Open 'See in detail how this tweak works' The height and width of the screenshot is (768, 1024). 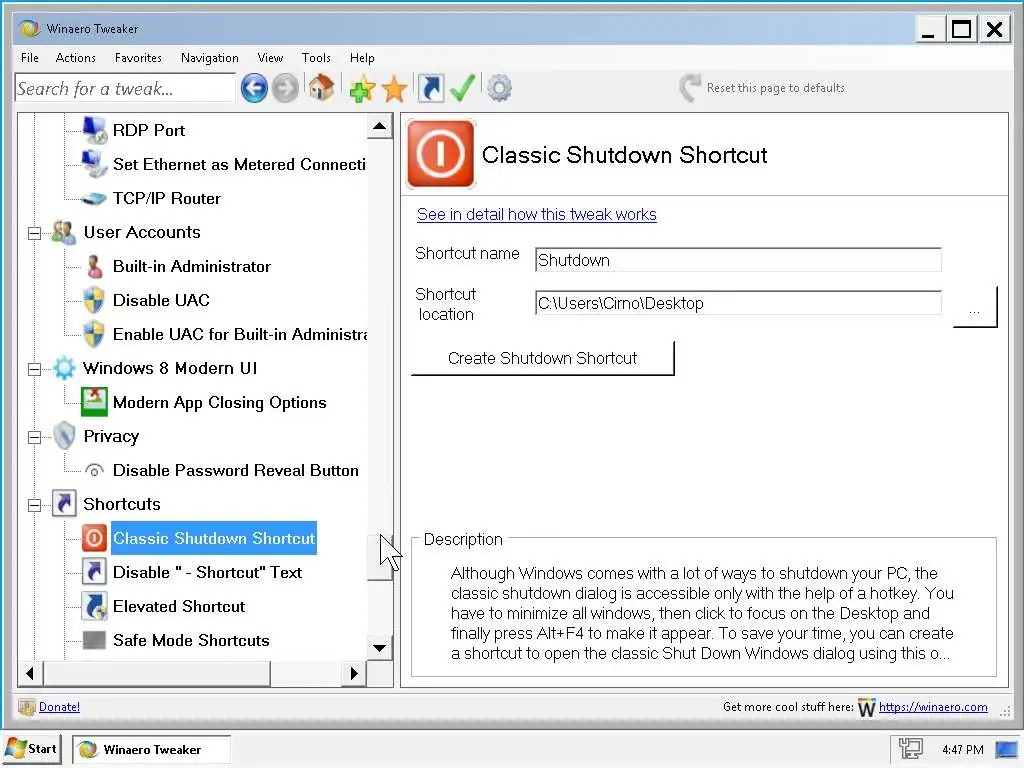[x=536, y=214]
